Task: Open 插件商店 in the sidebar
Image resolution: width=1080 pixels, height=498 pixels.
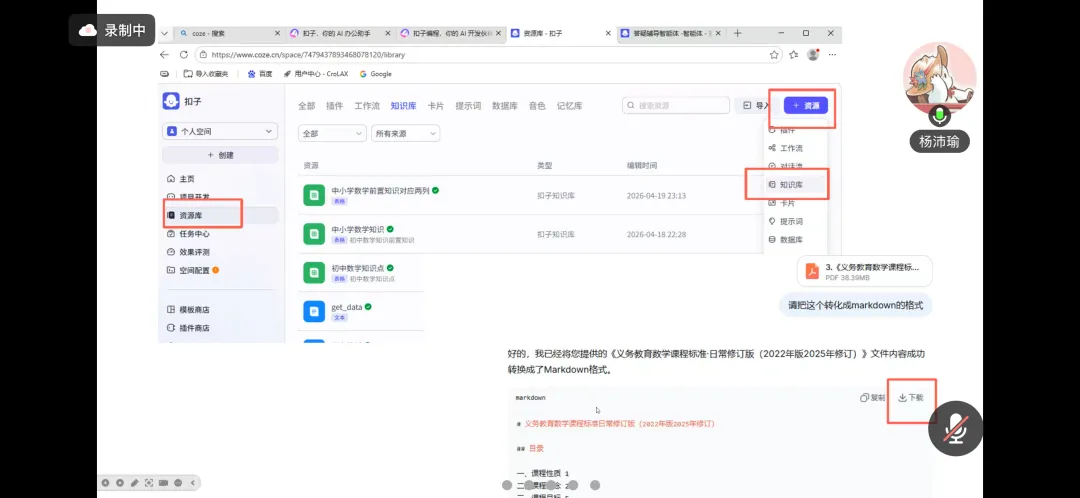Action: (189, 328)
